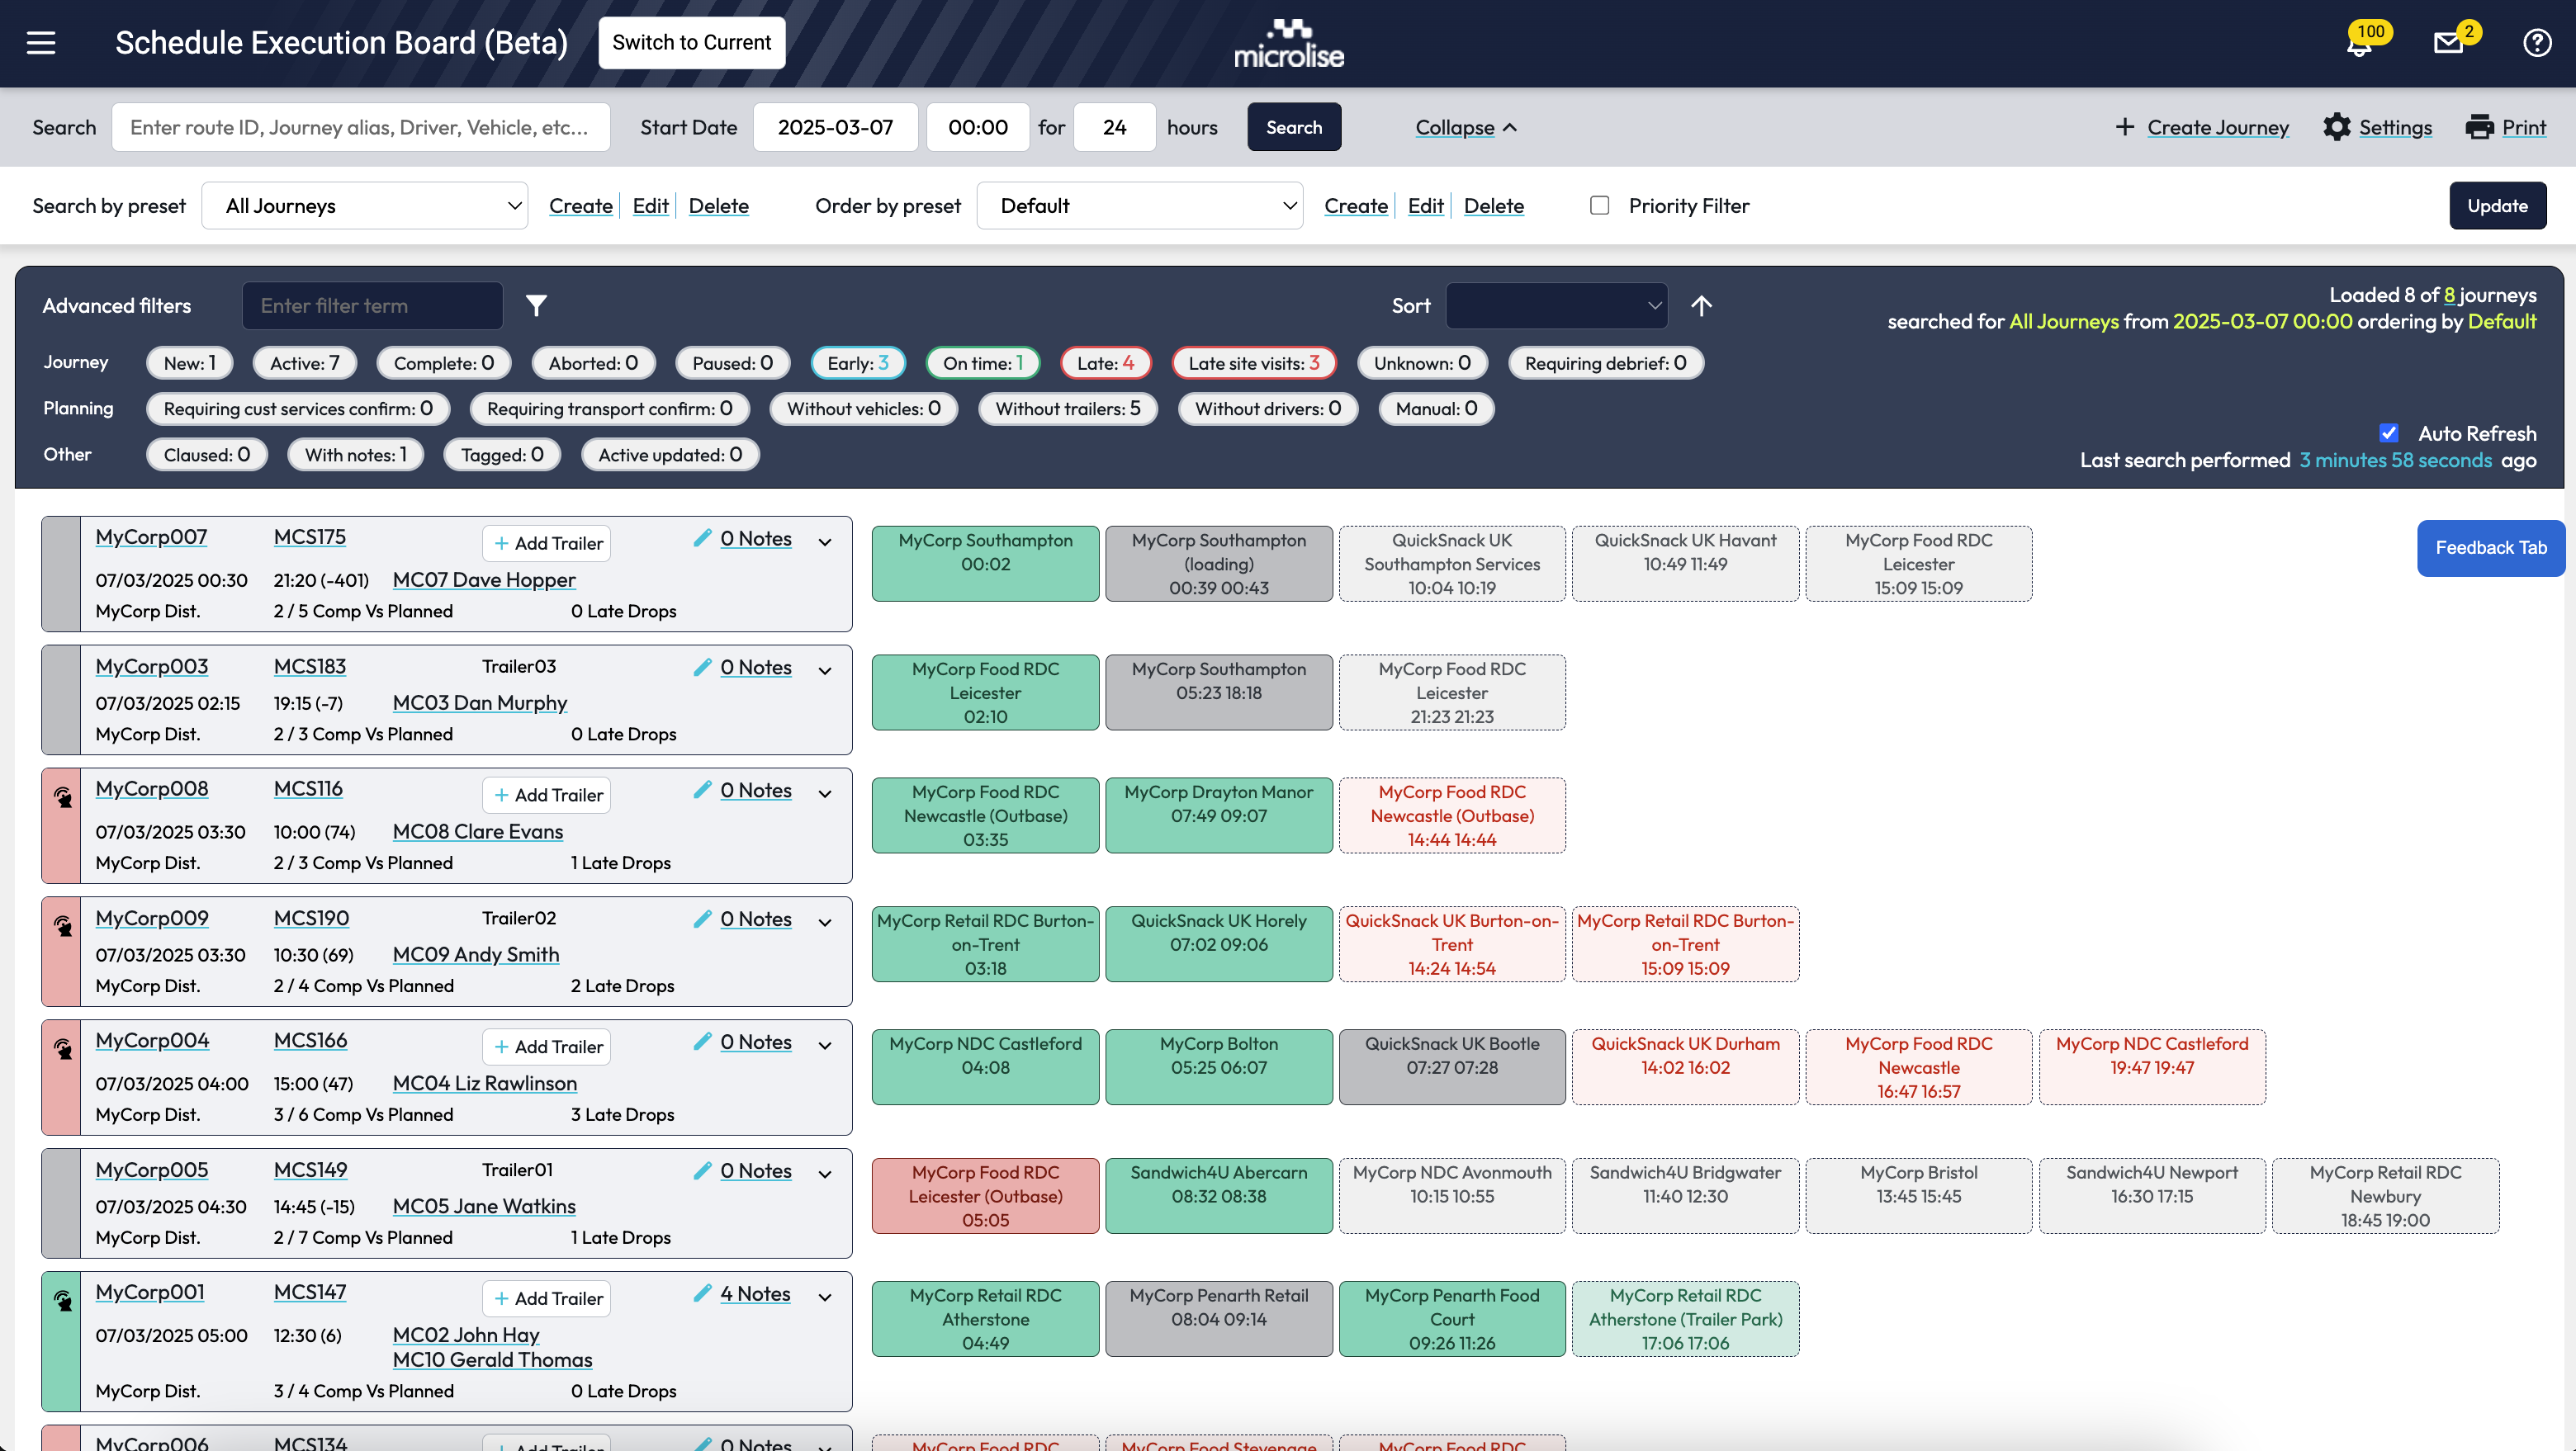Toggle the Late: 4 journey filter
Viewport: 2576px width, 1451px height.
click(x=1105, y=363)
